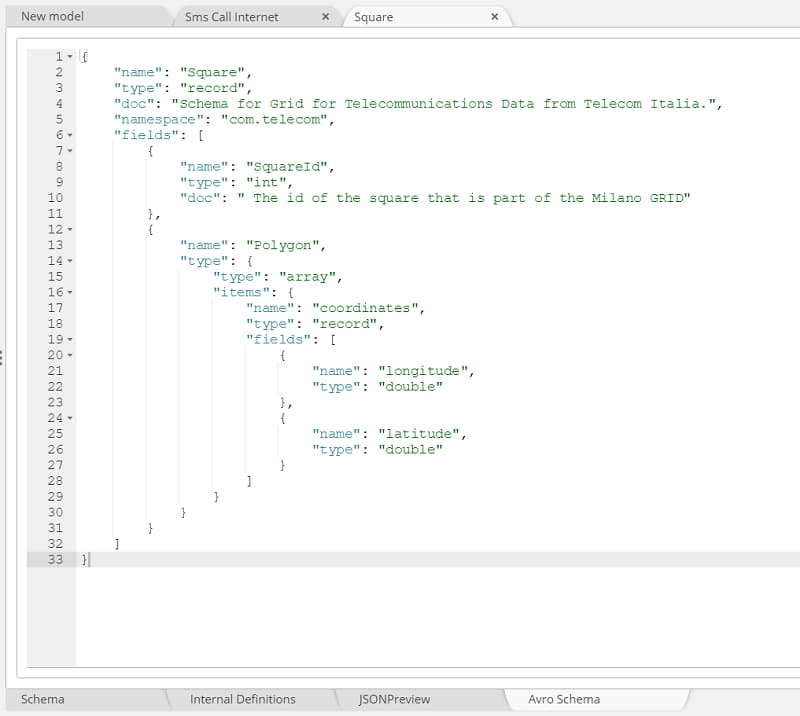Collapse the latitude object at line 24
The image size is (800, 716).
(70, 418)
